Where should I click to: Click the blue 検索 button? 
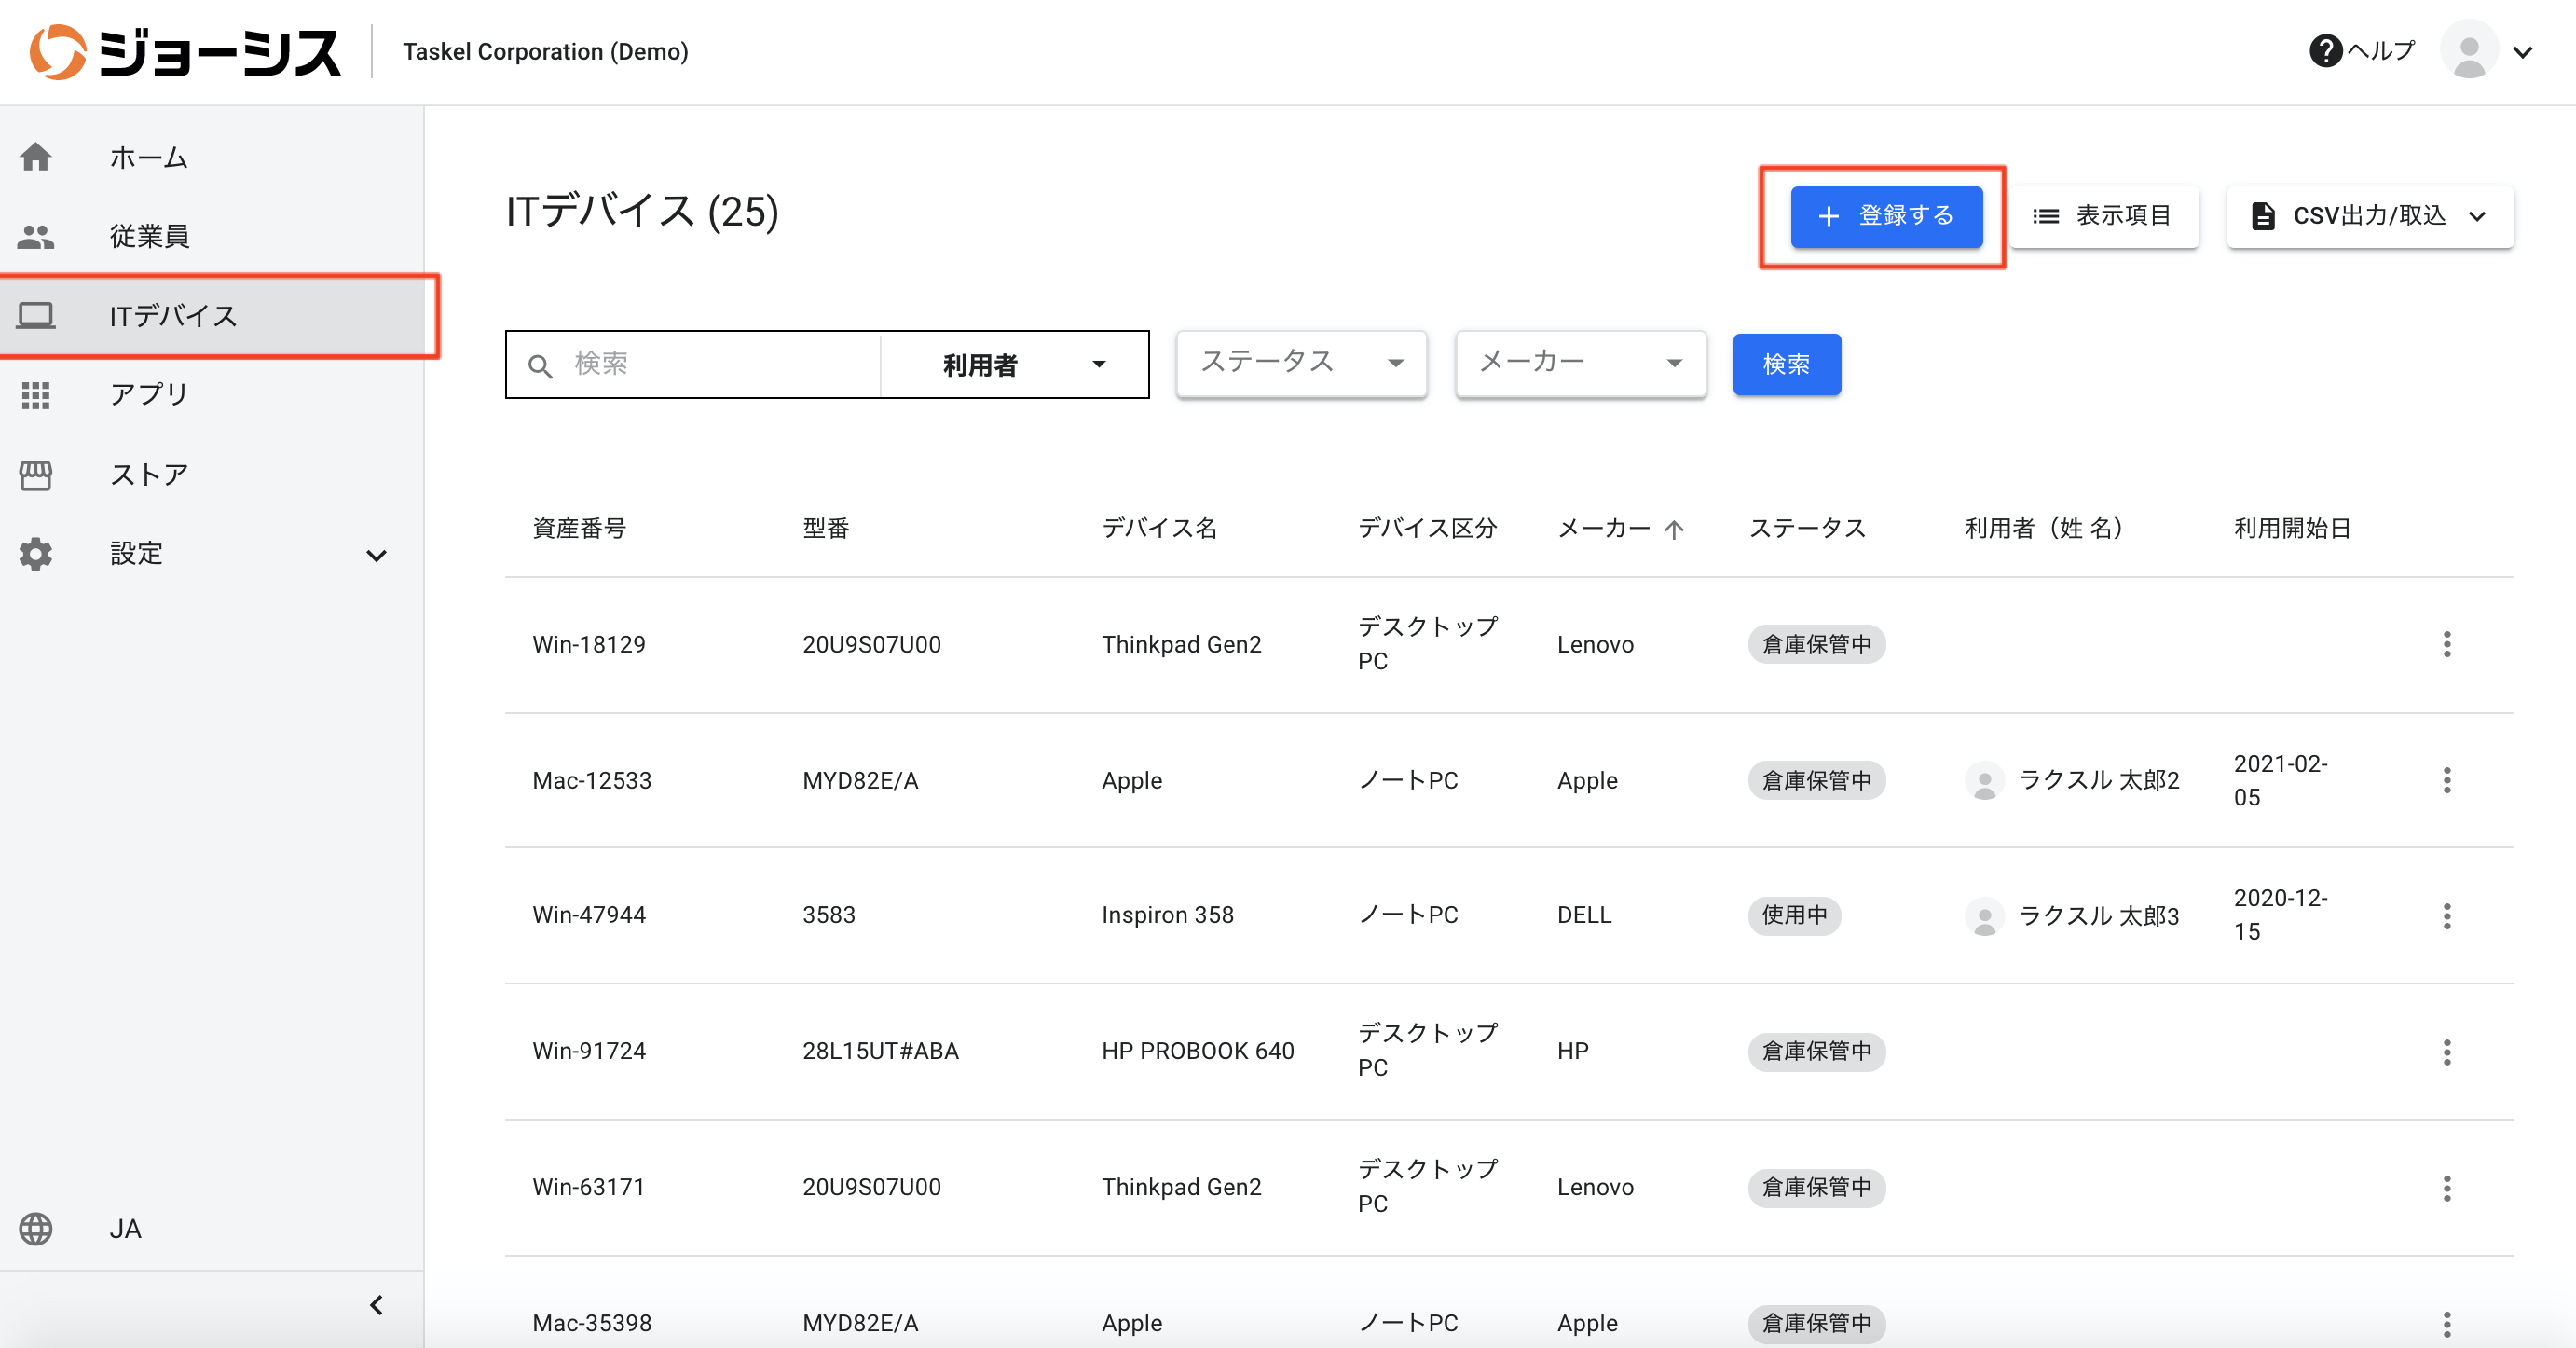point(1786,364)
